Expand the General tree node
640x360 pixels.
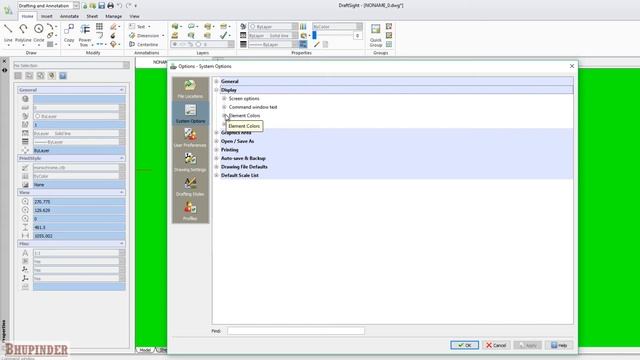click(216, 81)
